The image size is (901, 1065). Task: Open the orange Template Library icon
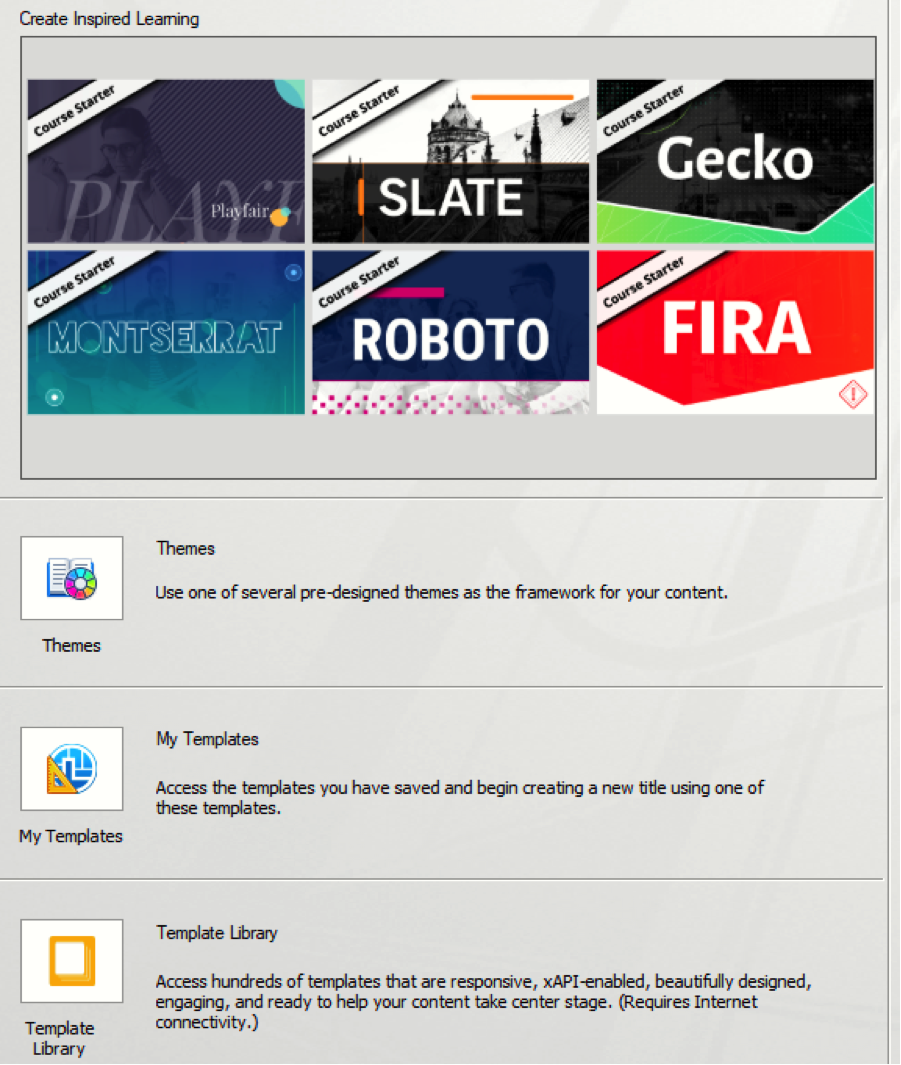(x=72, y=961)
